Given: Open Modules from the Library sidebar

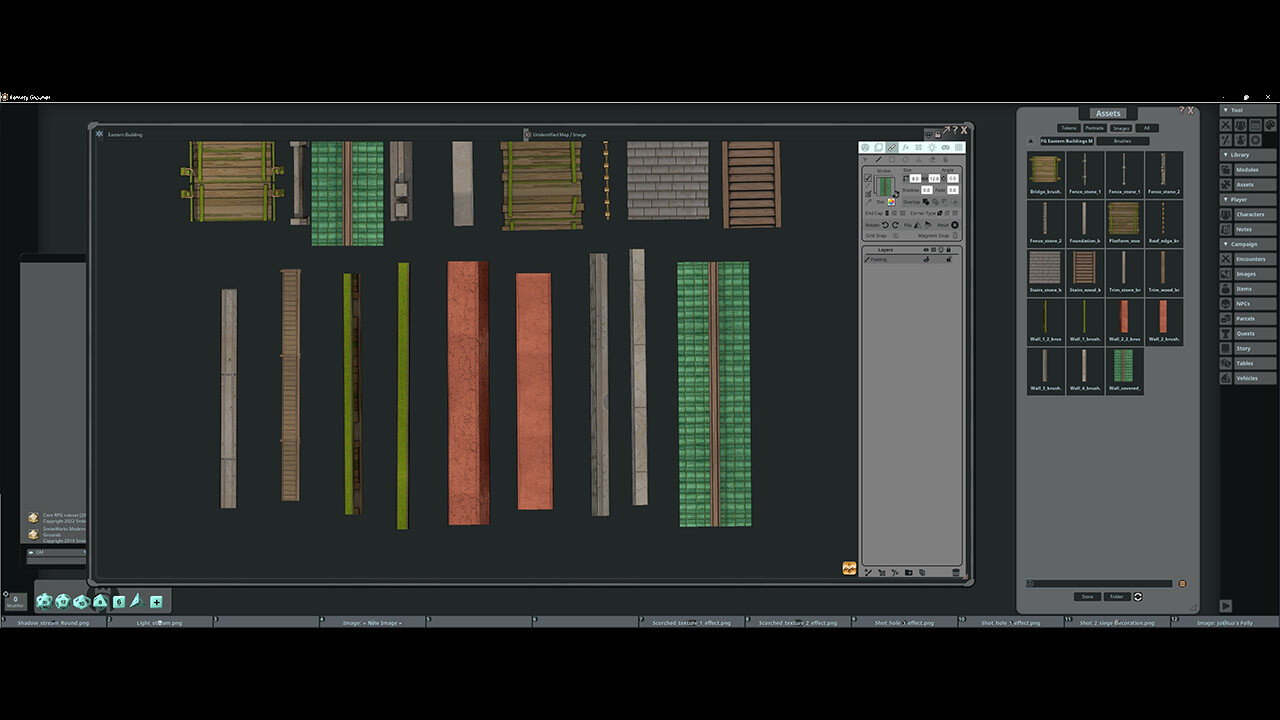Looking at the screenshot, I should pos(1247,168).
